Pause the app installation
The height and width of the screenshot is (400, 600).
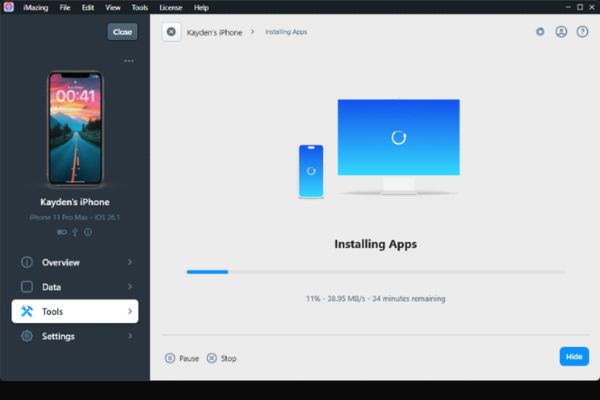click(182, 358)
